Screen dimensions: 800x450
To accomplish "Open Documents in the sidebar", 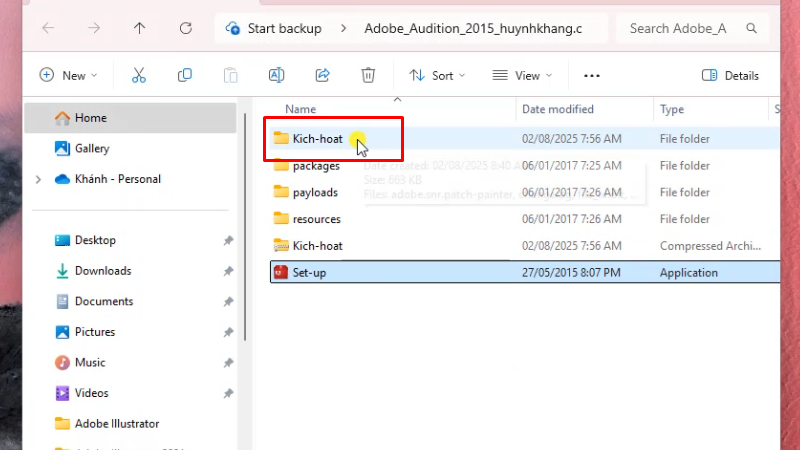I will [x=104, y=302].
